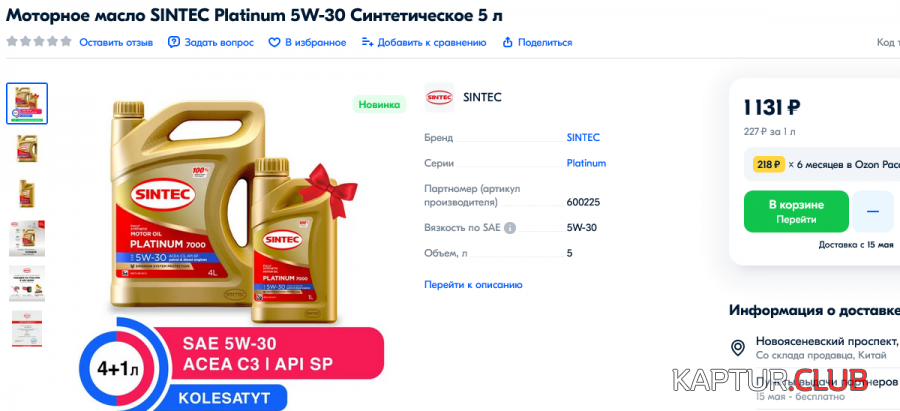Click the empty rating stars

tap(39, 42)
